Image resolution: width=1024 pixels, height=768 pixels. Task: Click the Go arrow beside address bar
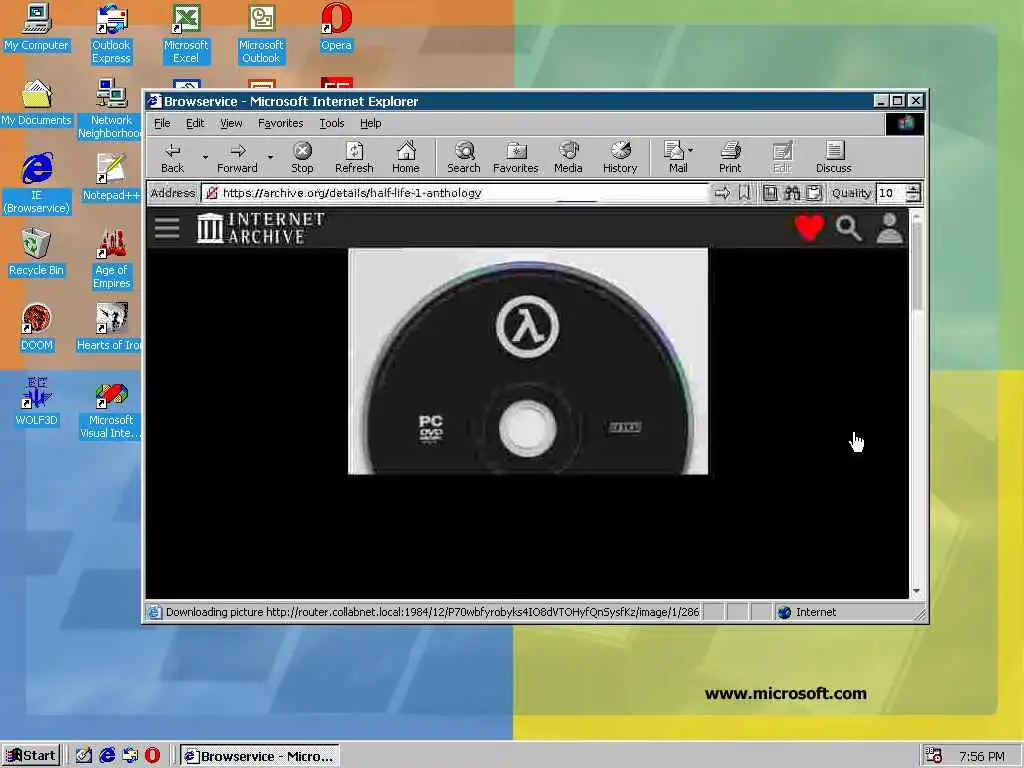[x=722, y=193]
